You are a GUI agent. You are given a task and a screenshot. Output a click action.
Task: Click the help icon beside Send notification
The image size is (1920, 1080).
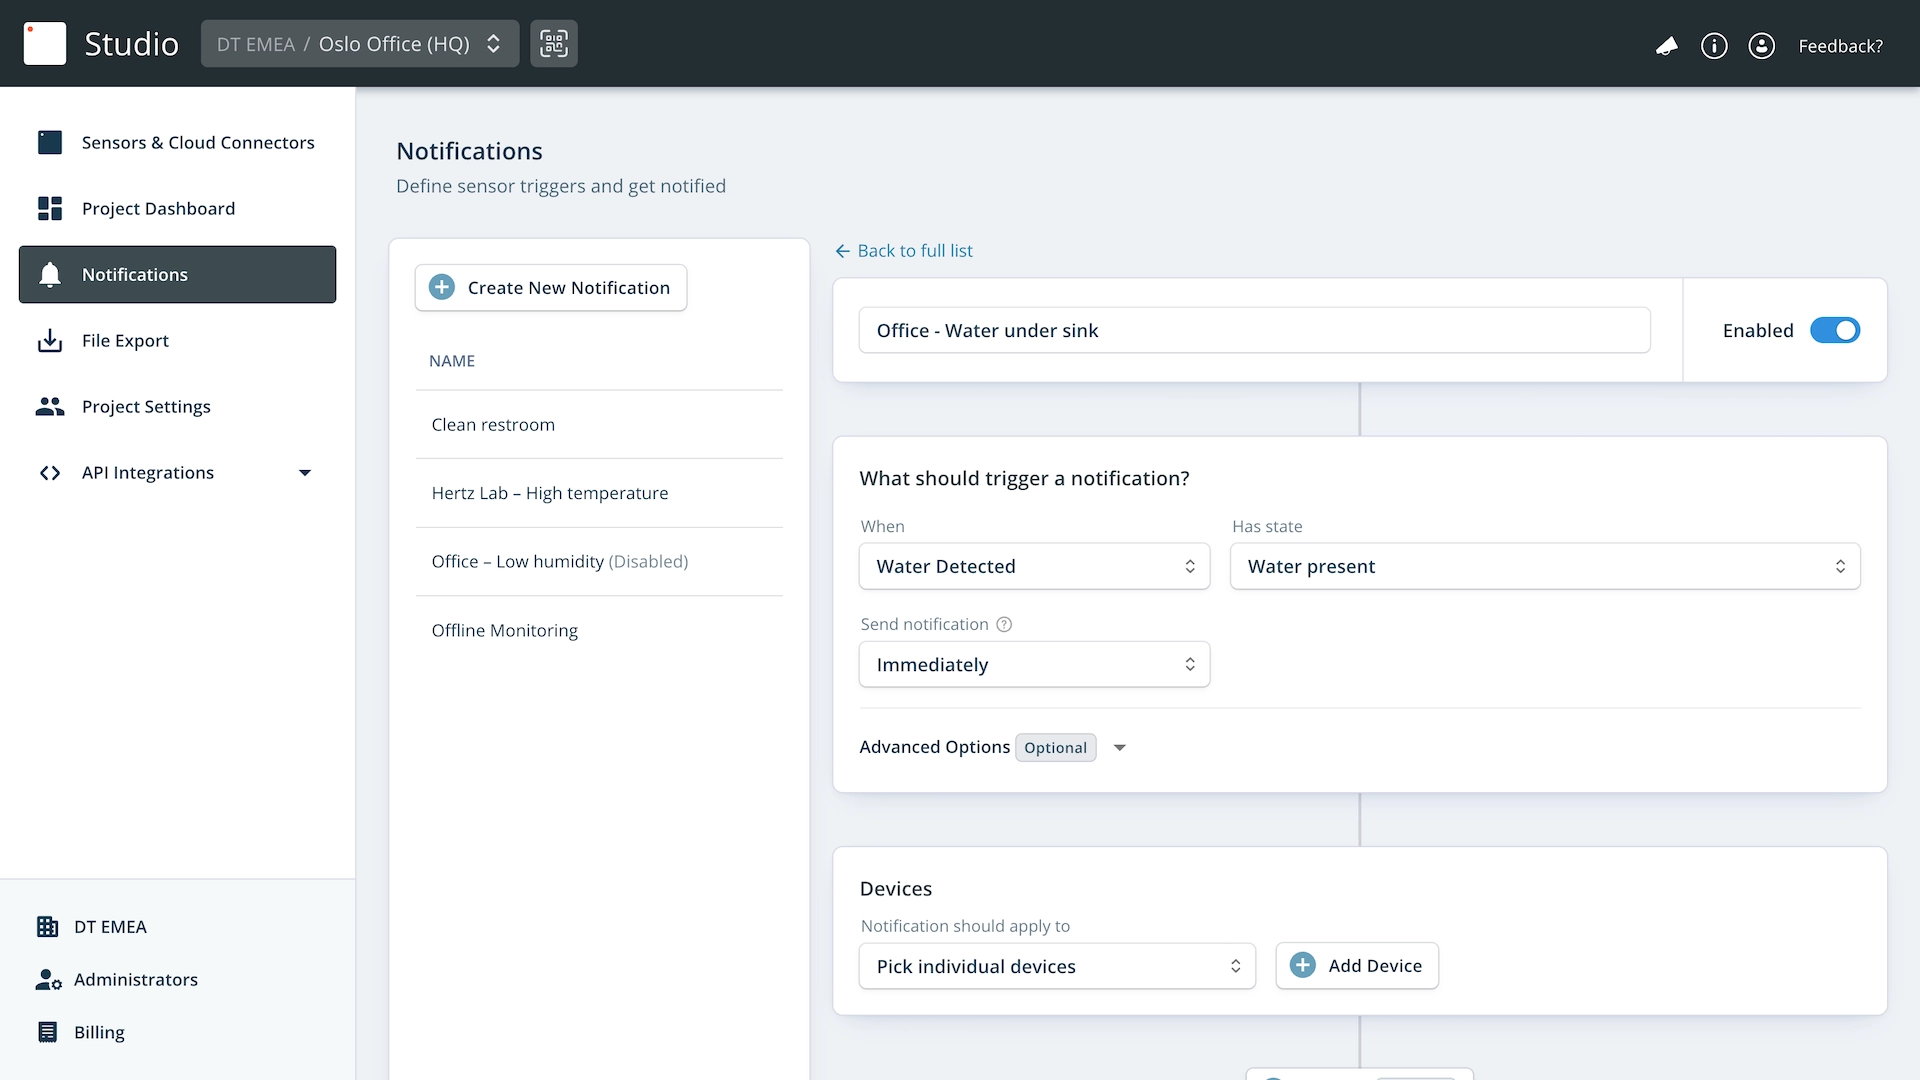[x=1004, y=624]
